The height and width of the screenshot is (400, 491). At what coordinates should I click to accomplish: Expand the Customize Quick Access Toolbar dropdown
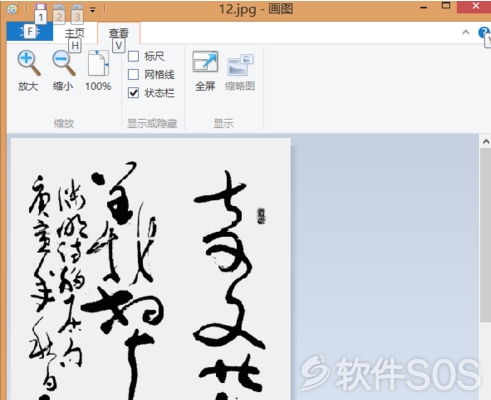tap(93, 10)
